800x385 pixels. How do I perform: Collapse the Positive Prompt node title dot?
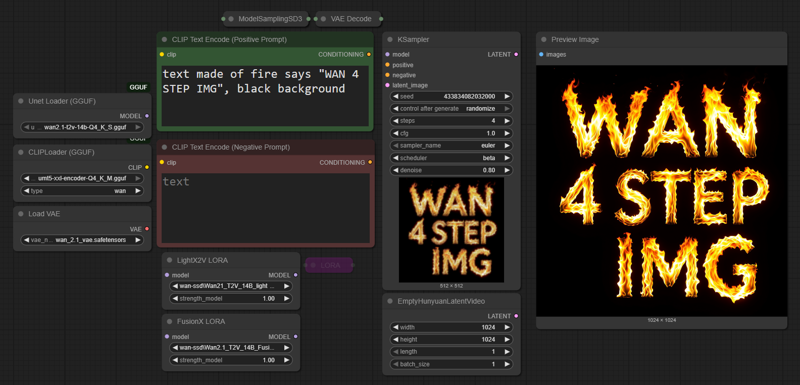164,39
